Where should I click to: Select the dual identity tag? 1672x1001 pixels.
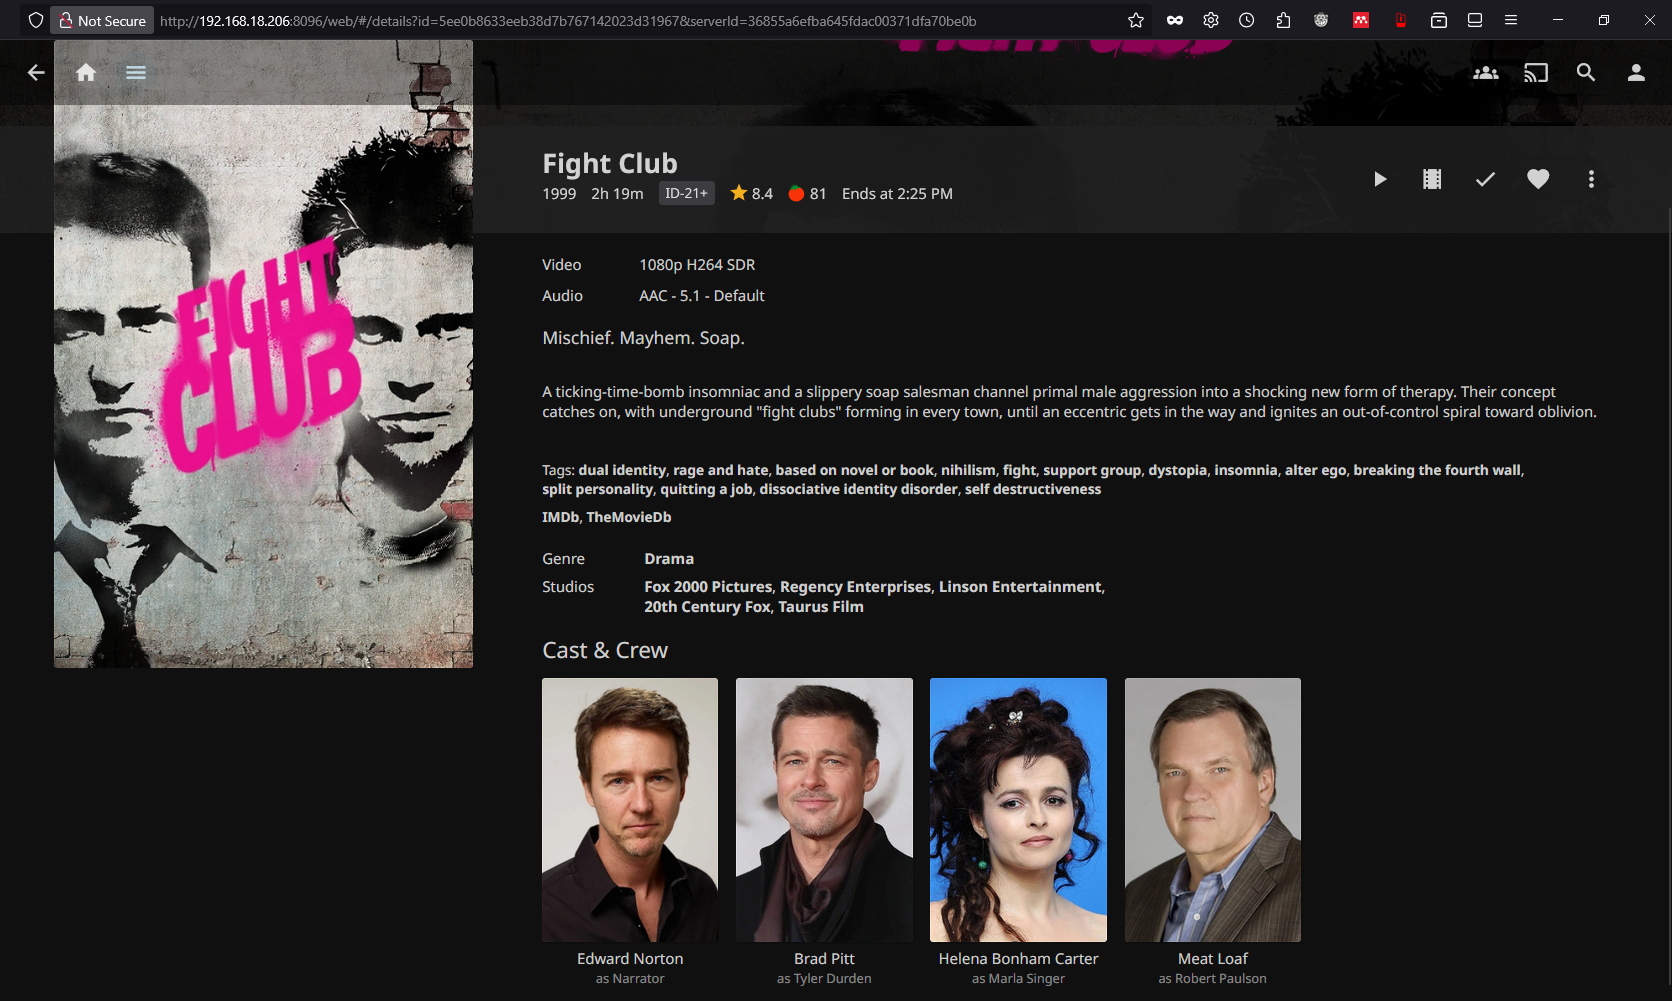[622, 470]
